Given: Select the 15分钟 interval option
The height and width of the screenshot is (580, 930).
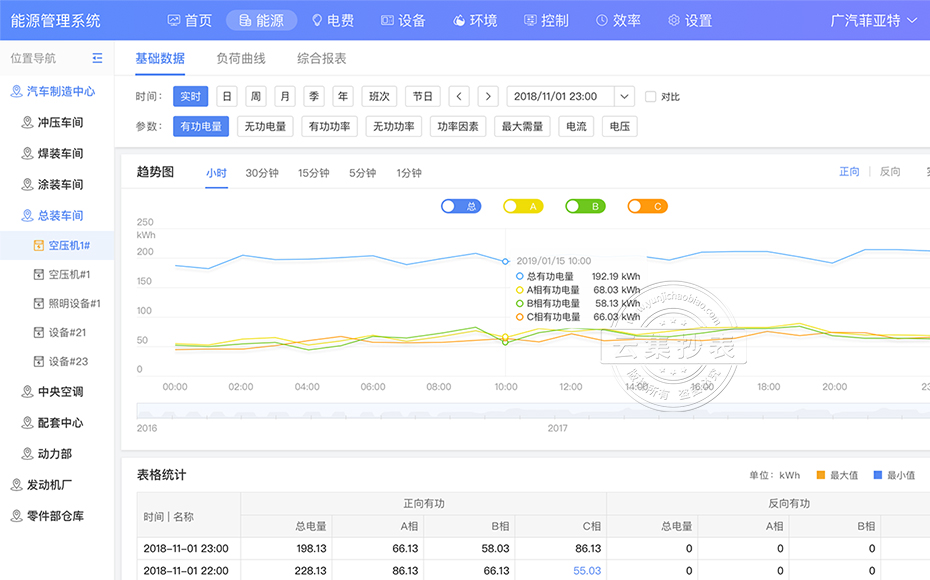Looking at the screenshot, I should pos(313,173).
